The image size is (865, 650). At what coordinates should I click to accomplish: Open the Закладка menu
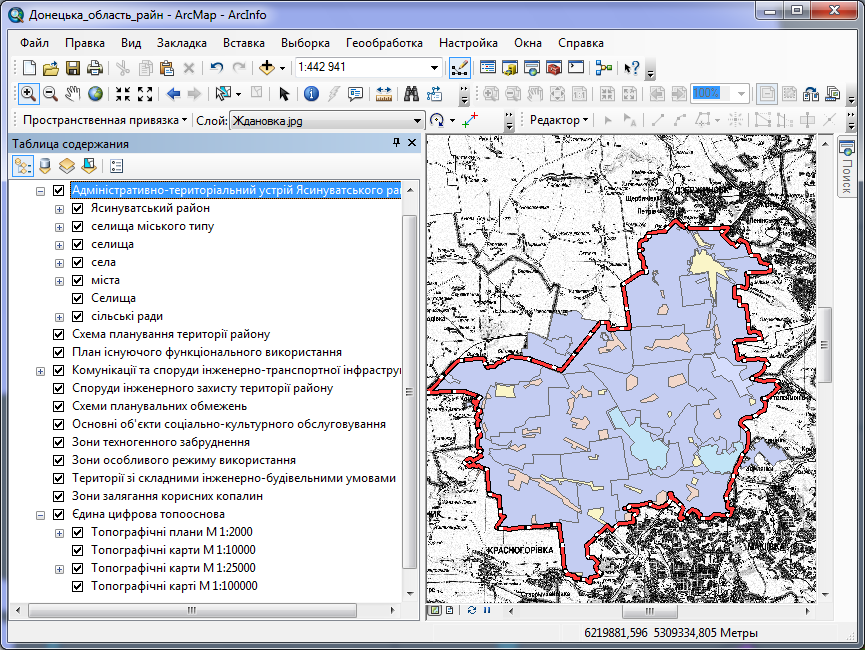(182, 44)
